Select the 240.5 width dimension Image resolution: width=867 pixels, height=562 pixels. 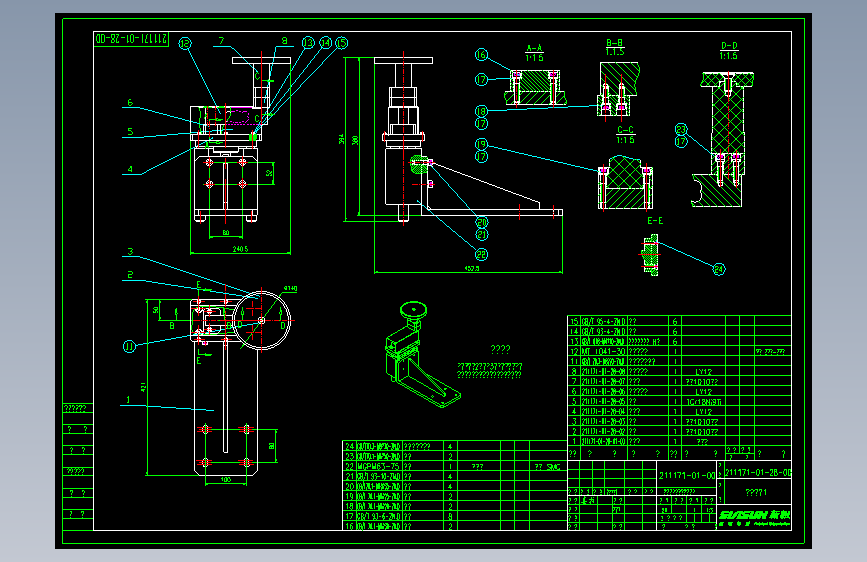[x=240, y=249]
